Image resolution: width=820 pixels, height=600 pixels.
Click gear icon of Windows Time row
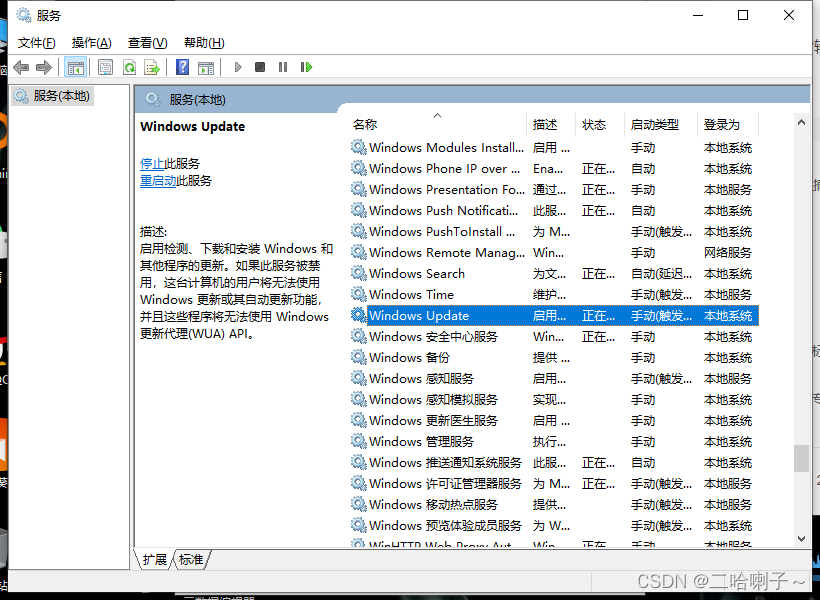point(359,294)
